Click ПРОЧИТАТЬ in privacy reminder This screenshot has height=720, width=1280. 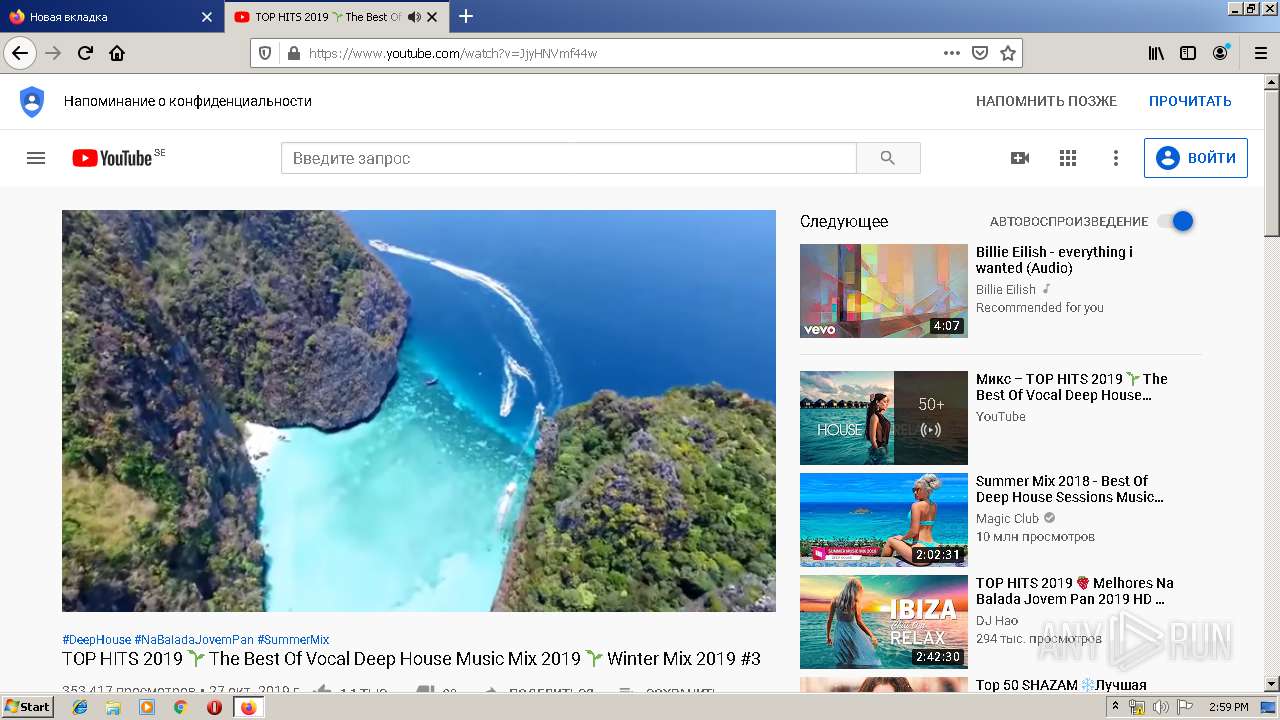(x=1190, y=101)
